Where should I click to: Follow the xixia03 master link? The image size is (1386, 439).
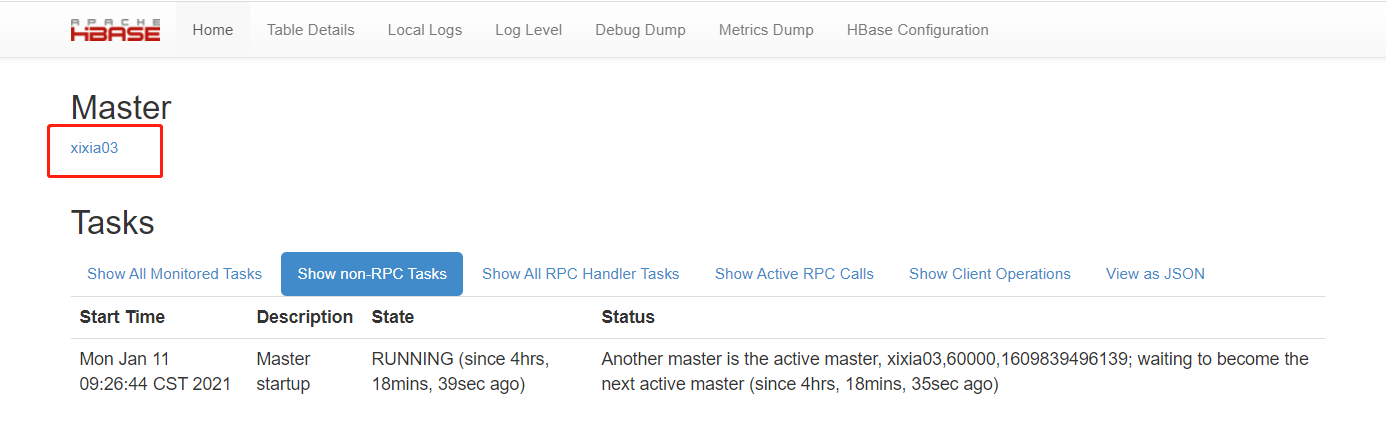click(x=94, y=148)
